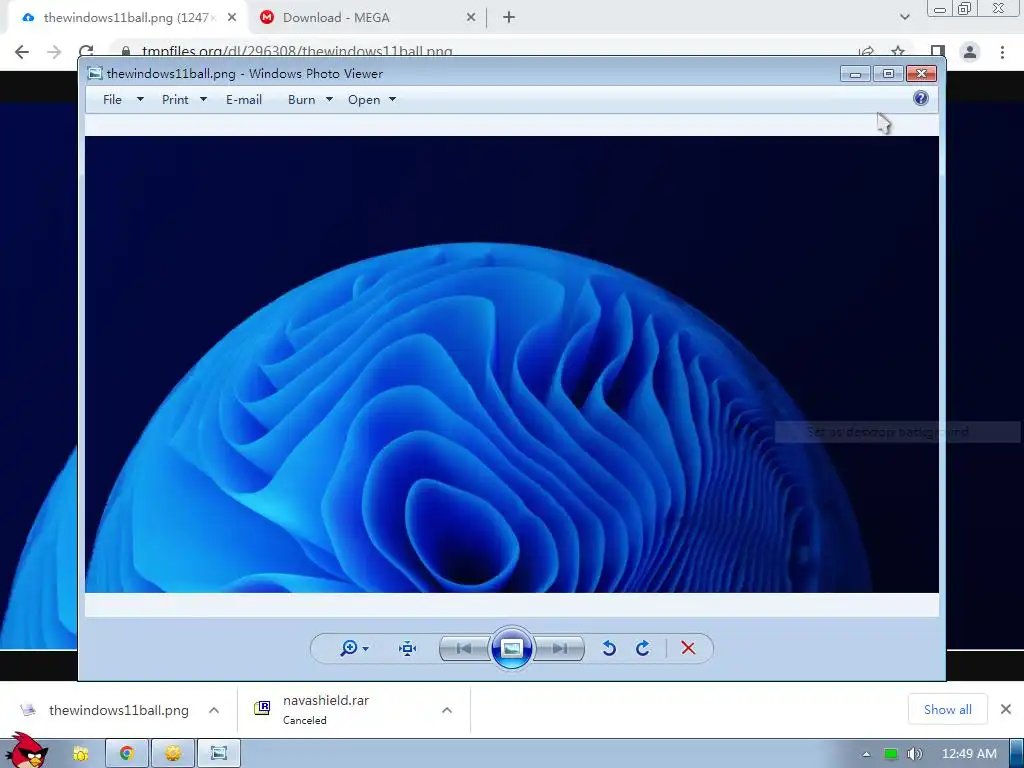Click the navashield.rar download item

tap(327, 710)
